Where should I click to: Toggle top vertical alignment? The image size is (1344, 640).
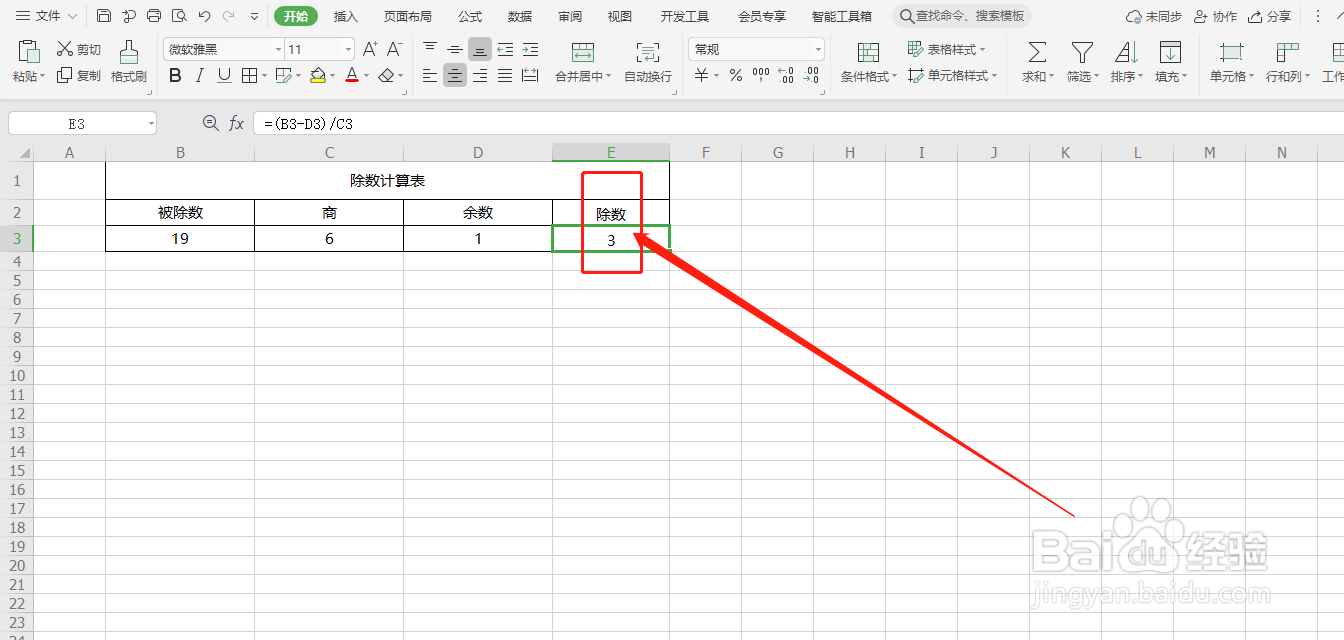point(430,49)
